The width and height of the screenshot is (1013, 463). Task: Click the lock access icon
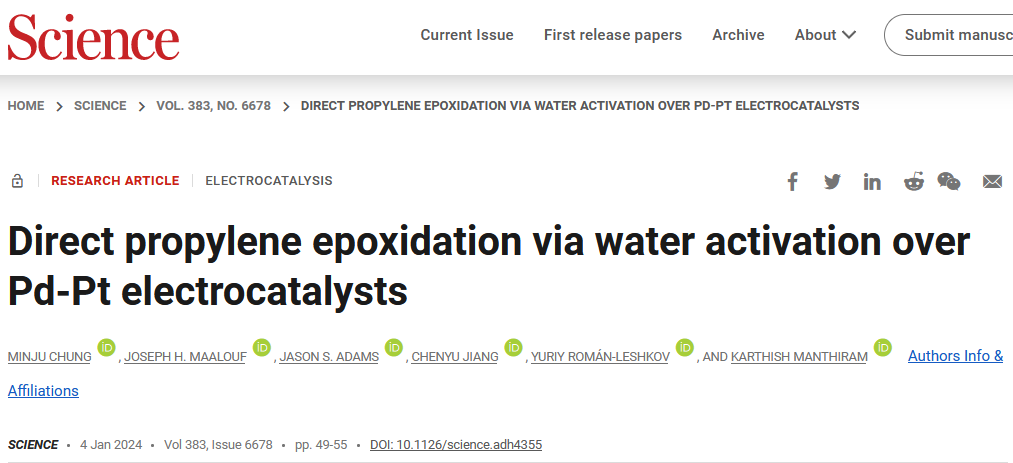coord(17,181)
